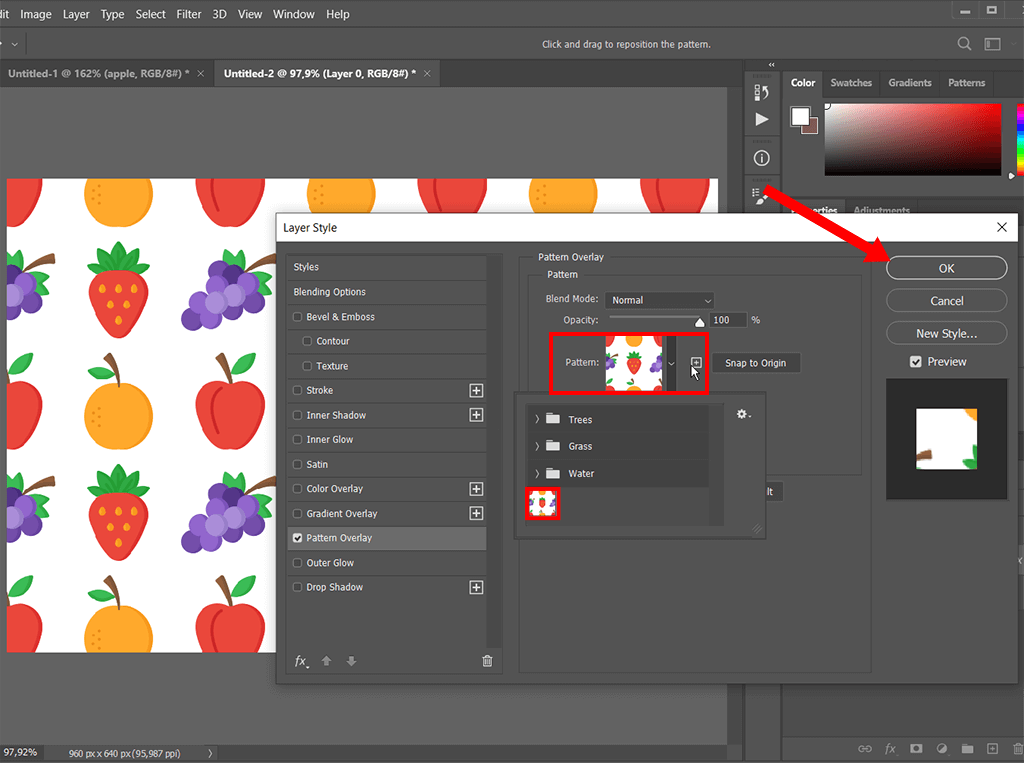Open the Filter menu
This screenshot has height=763, width=1024.
(189, 14)
